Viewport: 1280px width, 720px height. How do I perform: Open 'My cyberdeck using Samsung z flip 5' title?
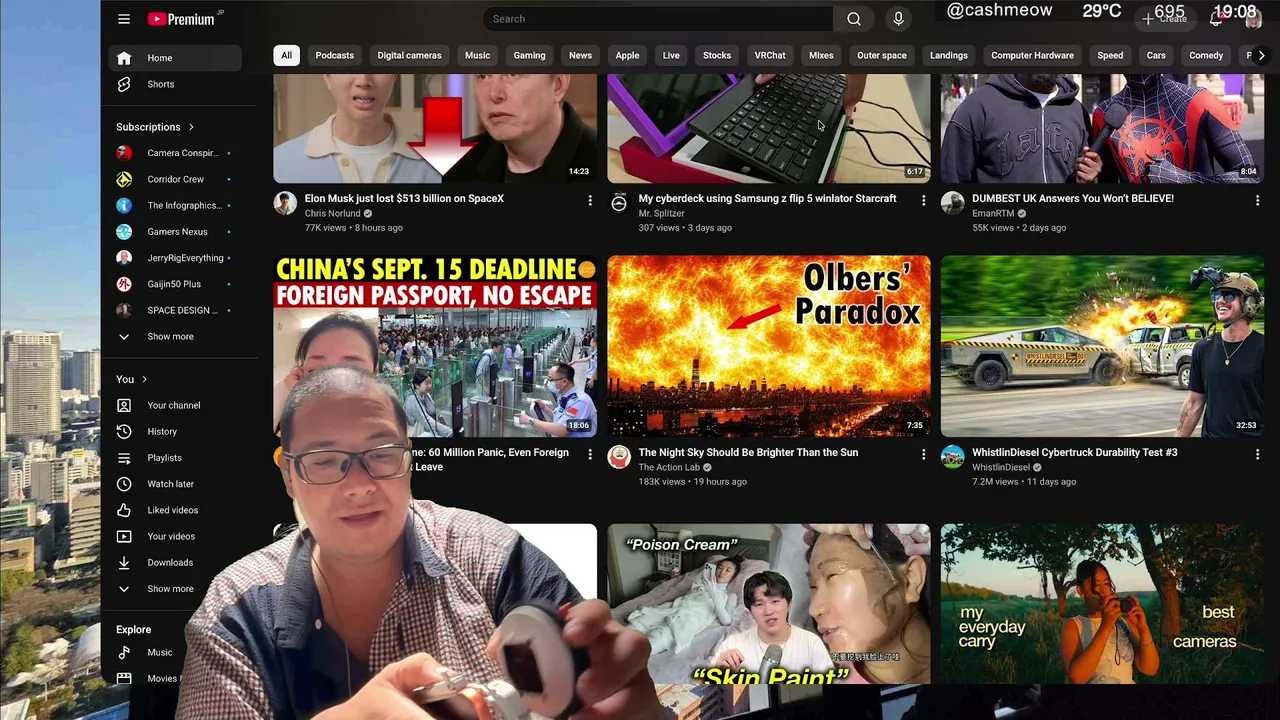tap(767, 198)
